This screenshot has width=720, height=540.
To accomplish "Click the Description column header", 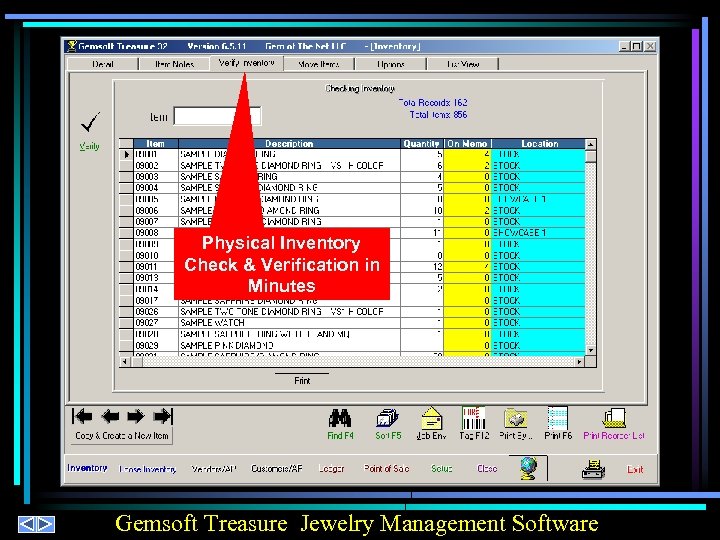I will pyautogui.click(x=289, y=144).
